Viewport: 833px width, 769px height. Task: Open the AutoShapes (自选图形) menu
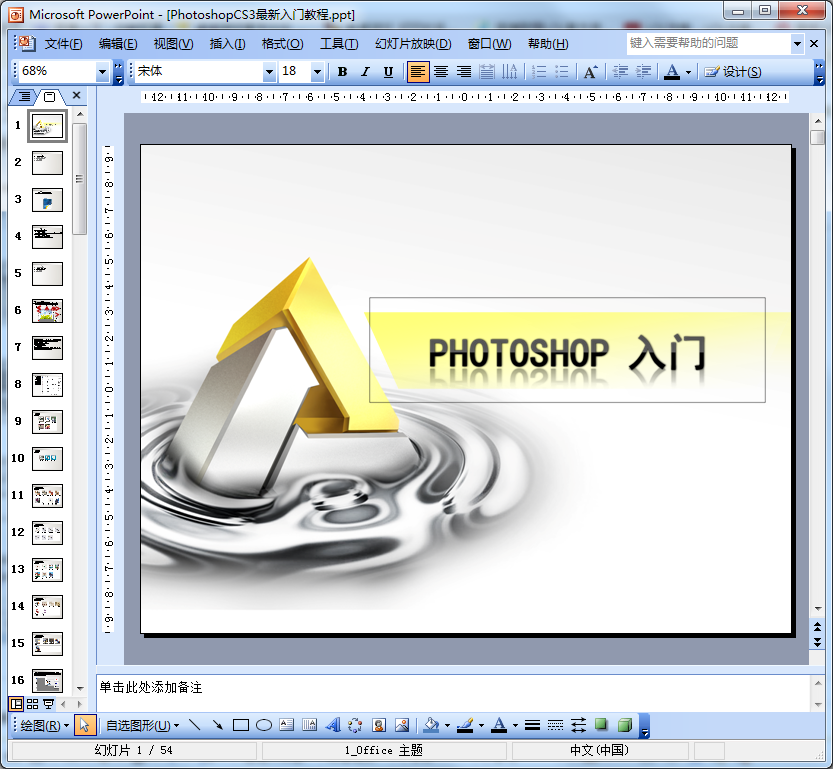pyautogui.click(x=142, y=725)
